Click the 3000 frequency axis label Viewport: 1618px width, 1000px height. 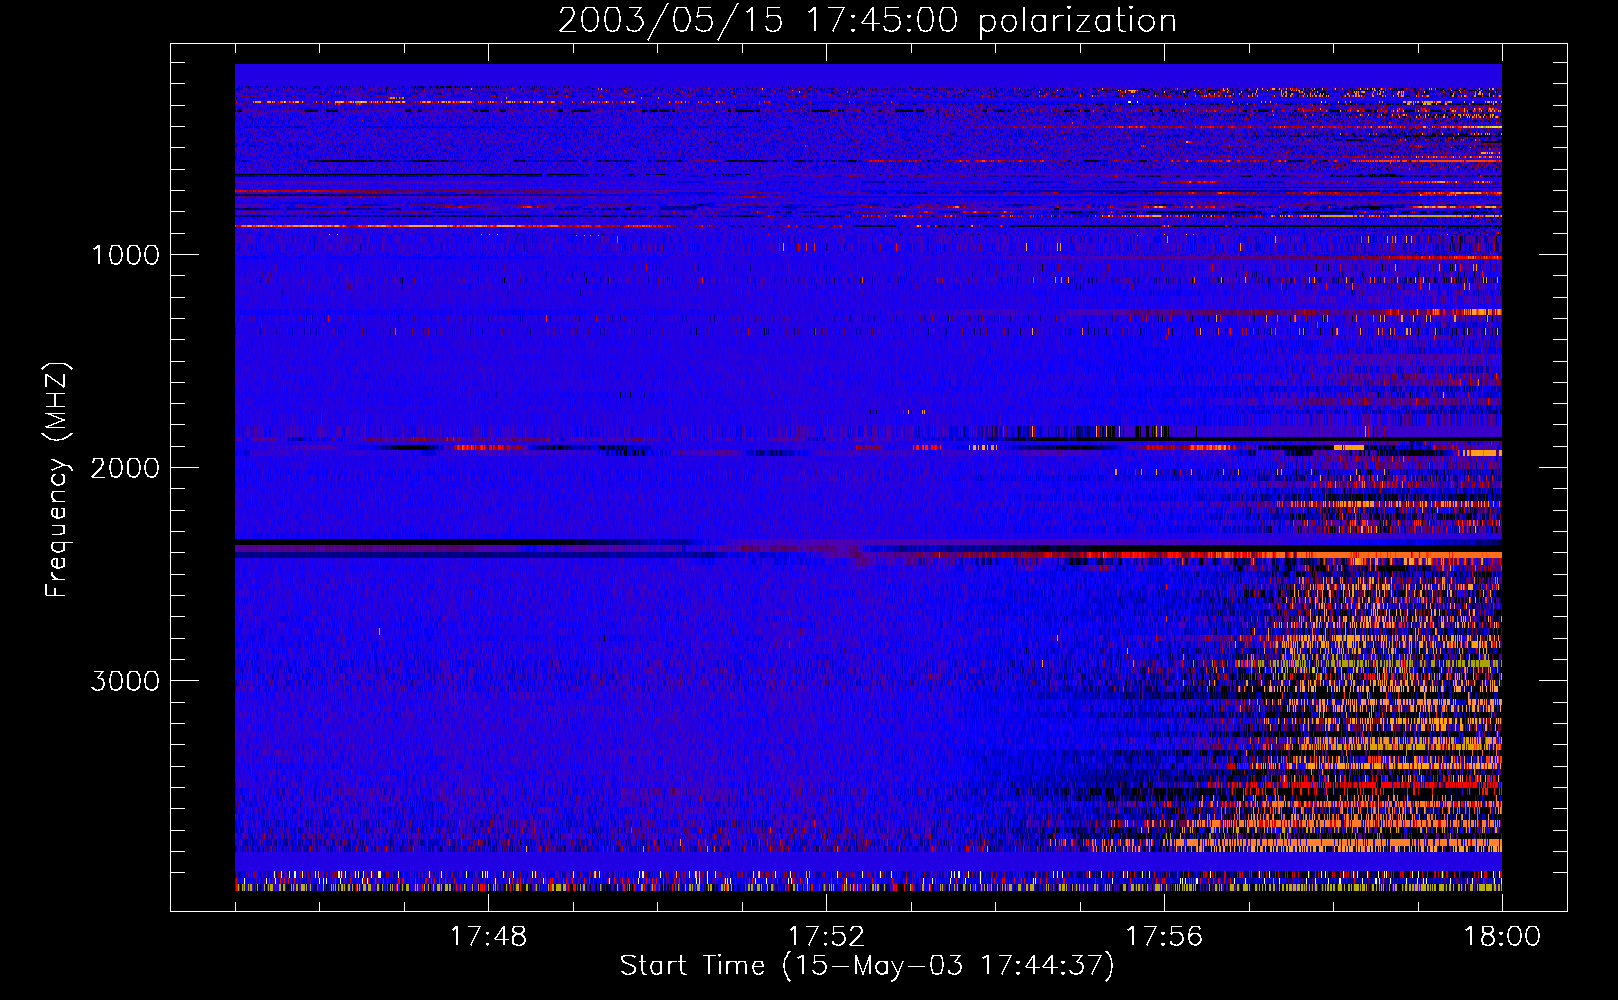(x=125, y=681)
